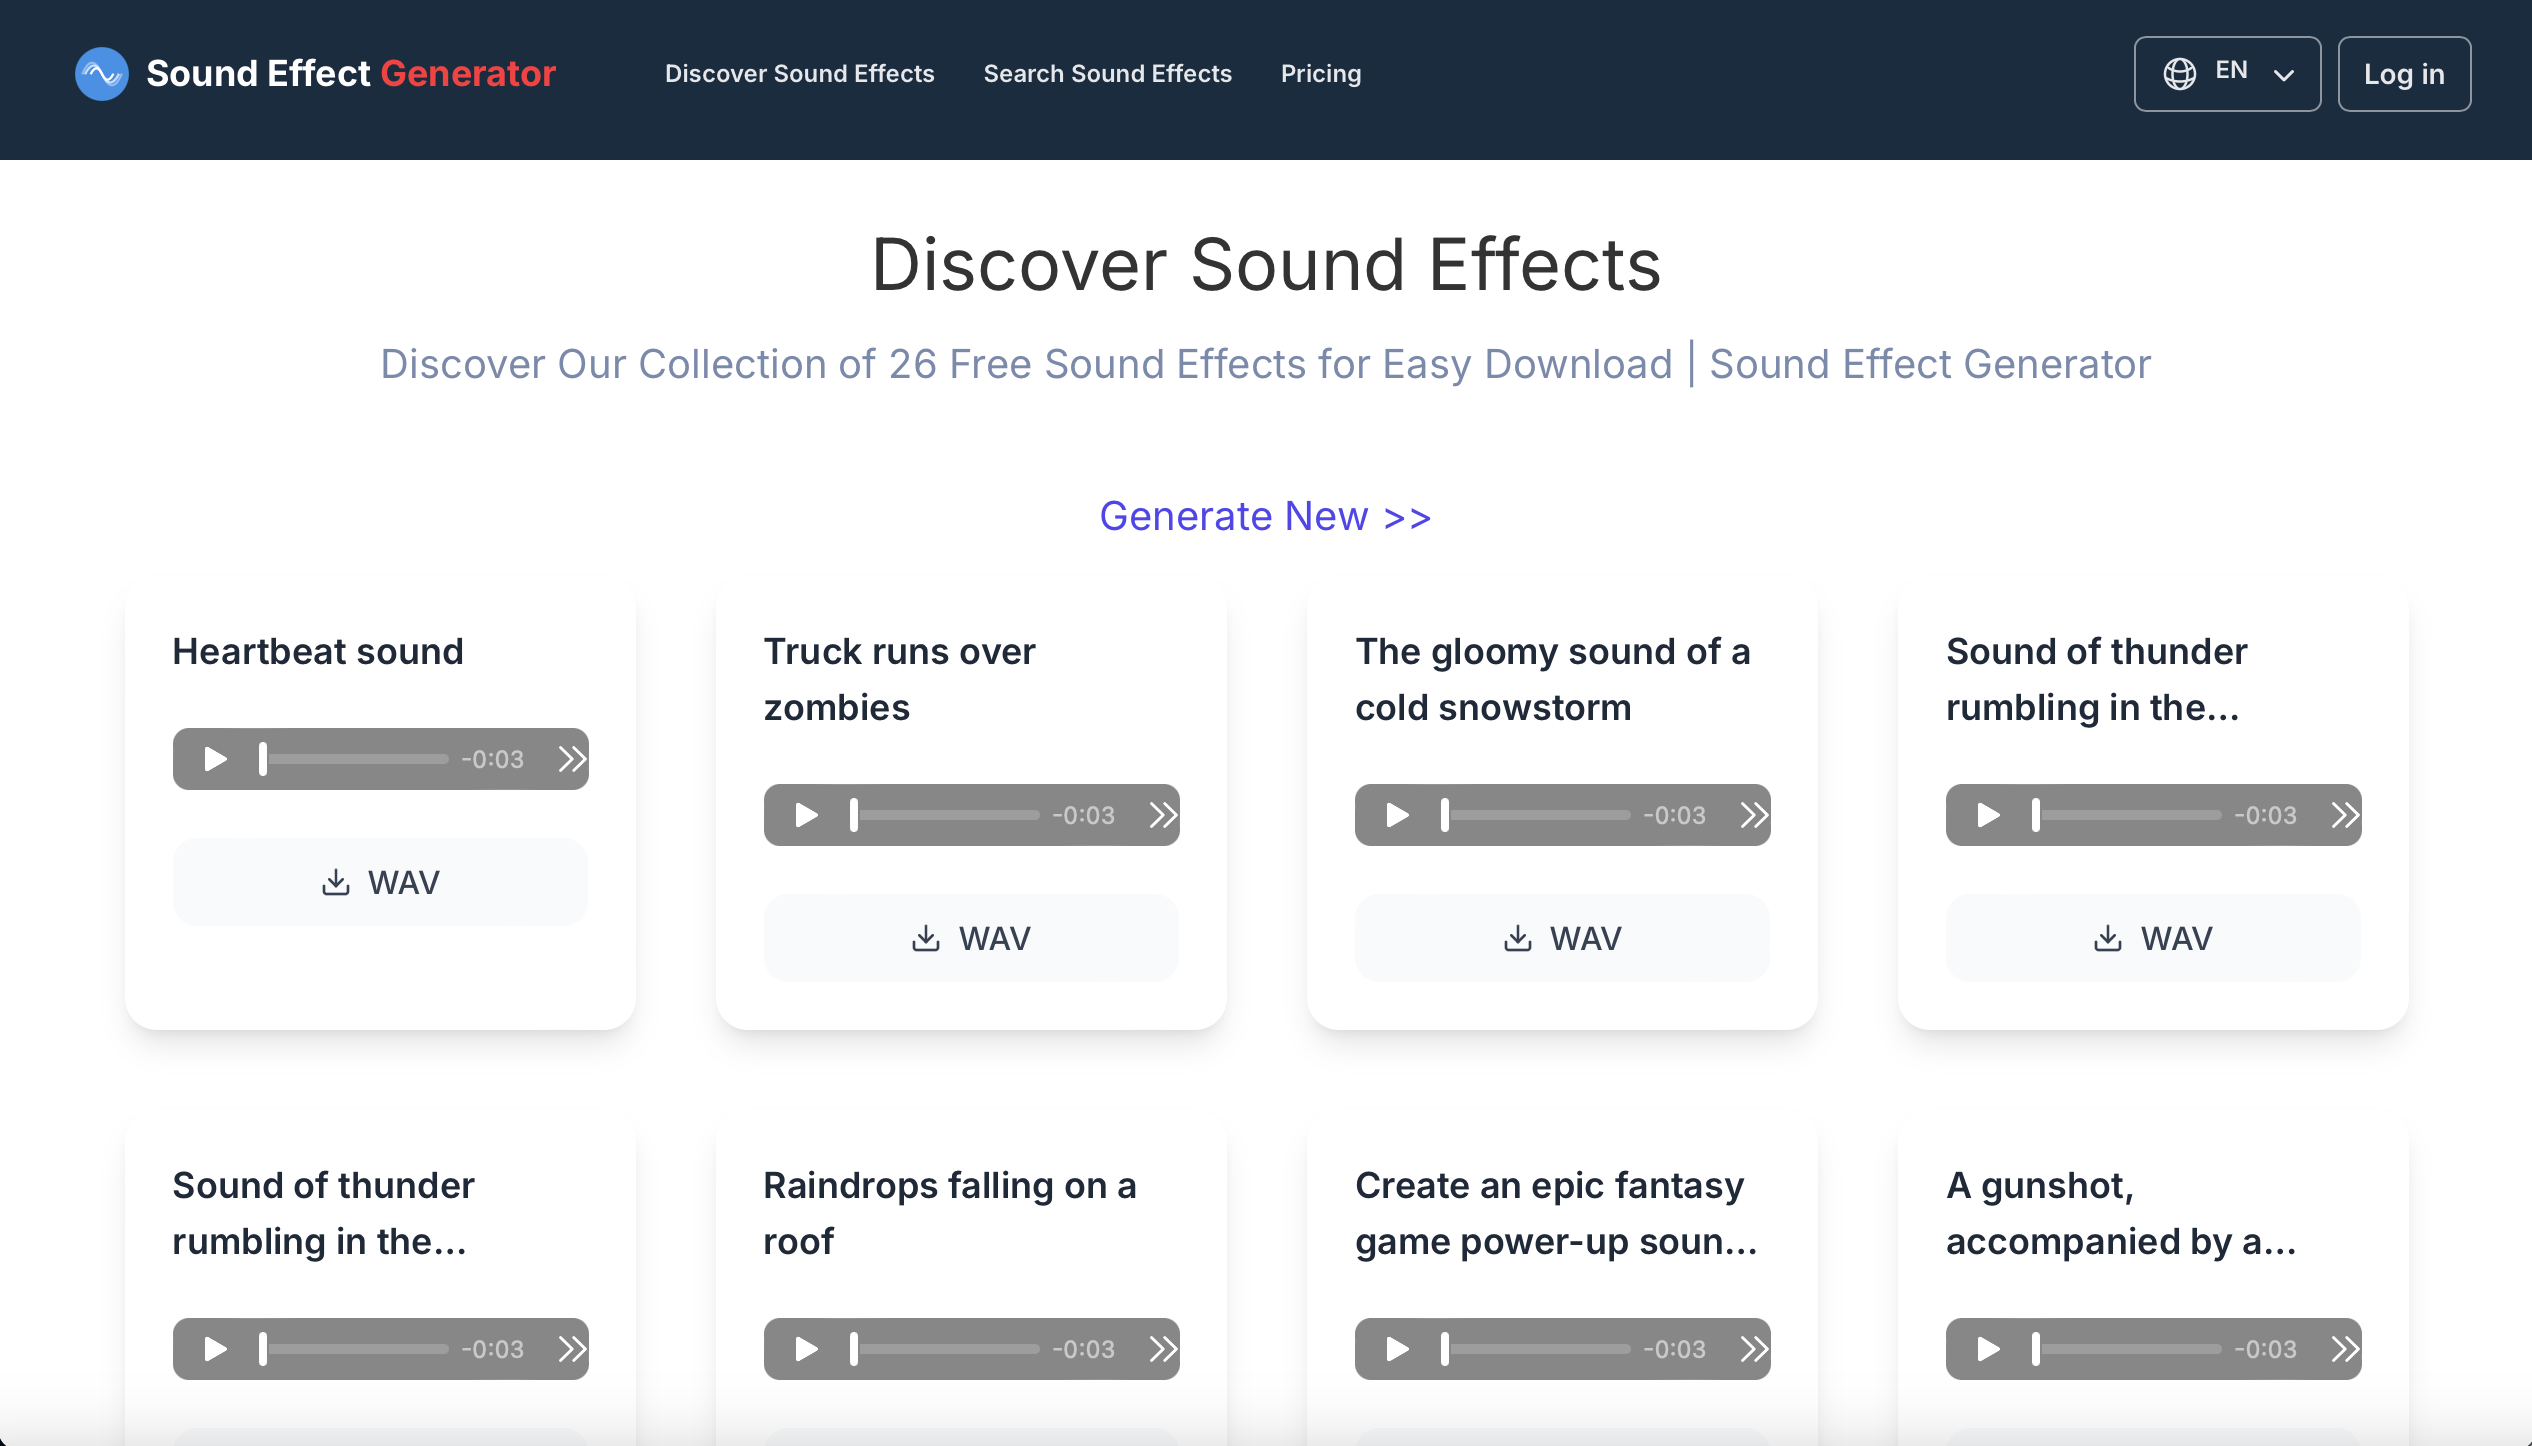
Task: Play Truck runs over zombies audio
Action: [806, 815]
